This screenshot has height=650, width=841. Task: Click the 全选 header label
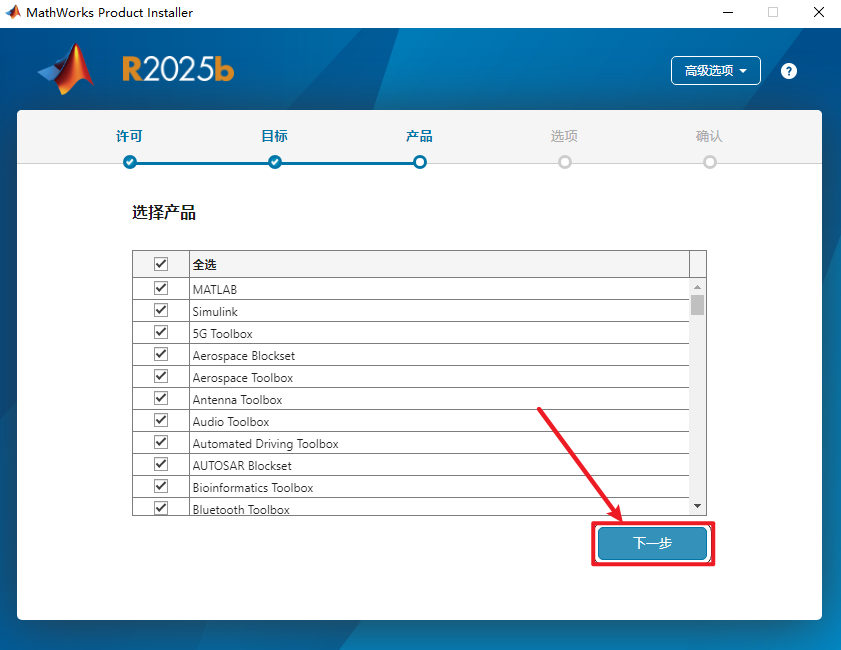coord(204,264)
